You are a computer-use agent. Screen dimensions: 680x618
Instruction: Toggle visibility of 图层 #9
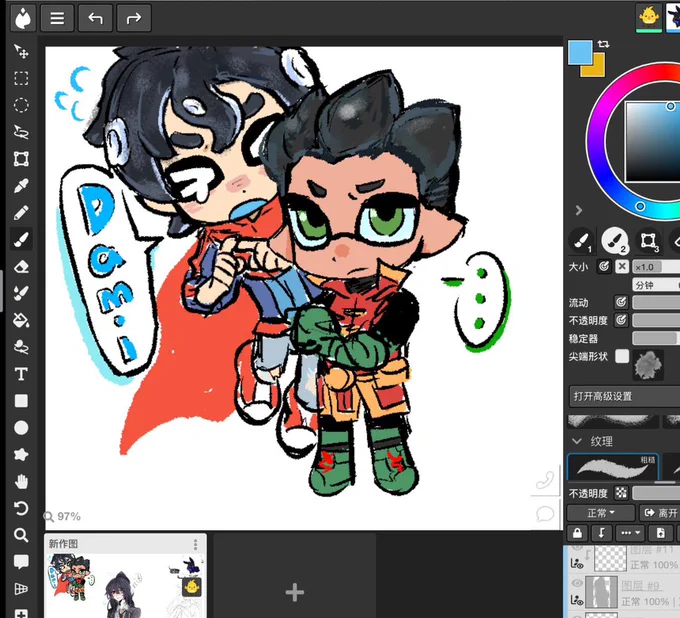point(576,584)
